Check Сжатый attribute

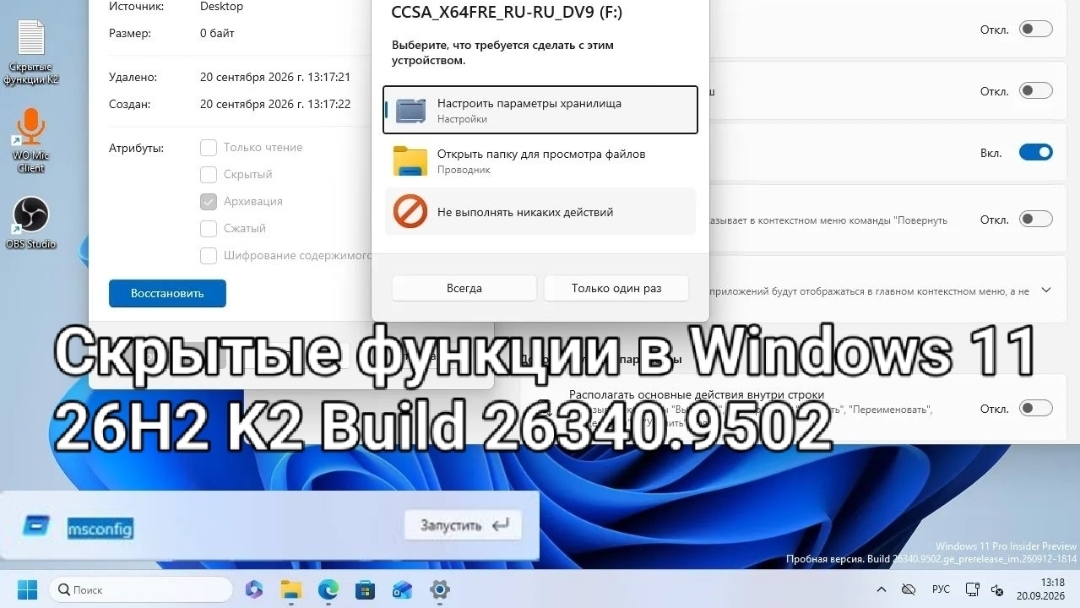[x=208, y=228]
